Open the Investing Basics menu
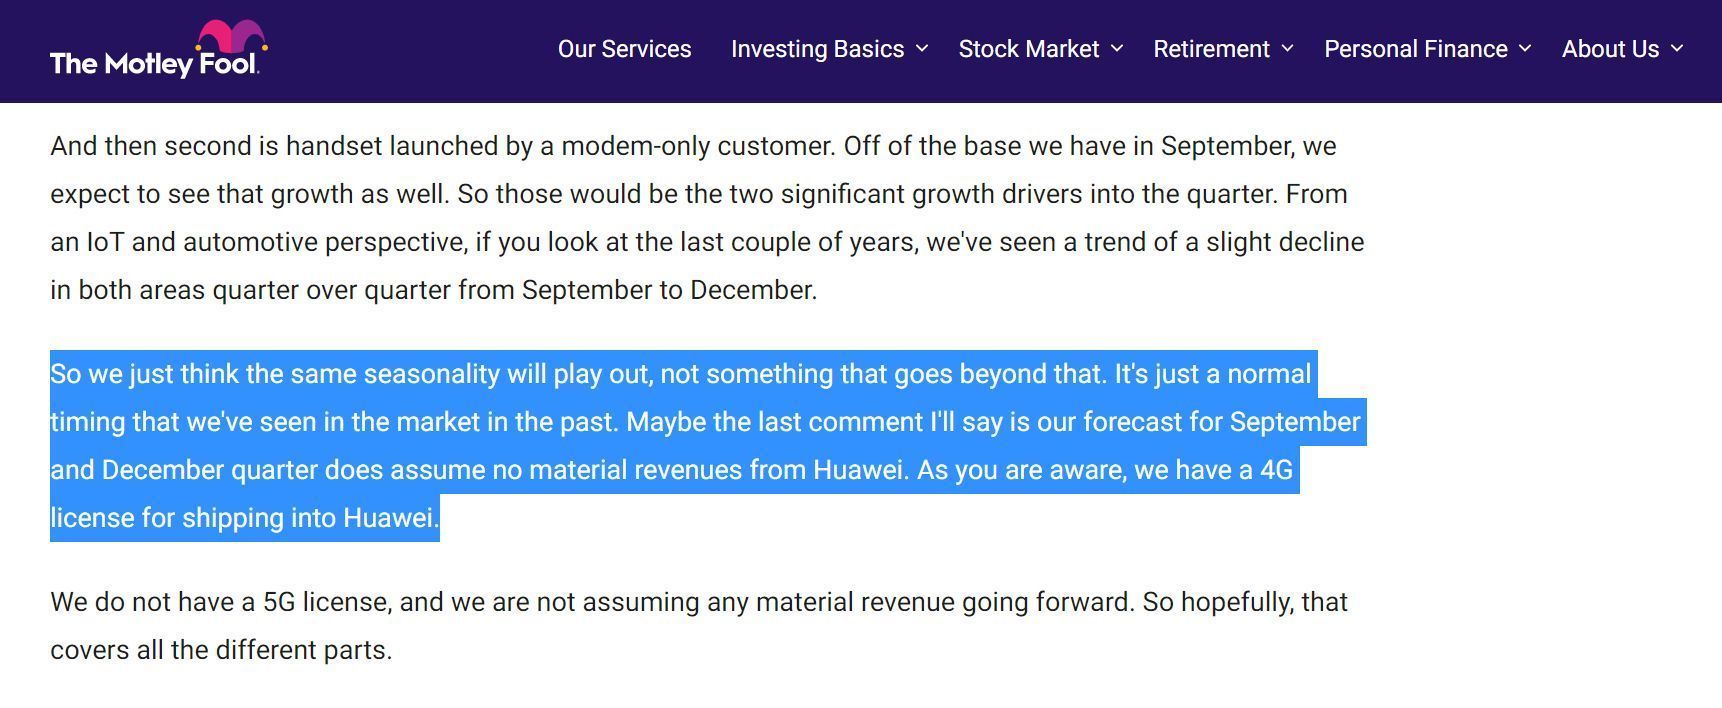This screenshot has height=708, width=1722. click(817, 49)
